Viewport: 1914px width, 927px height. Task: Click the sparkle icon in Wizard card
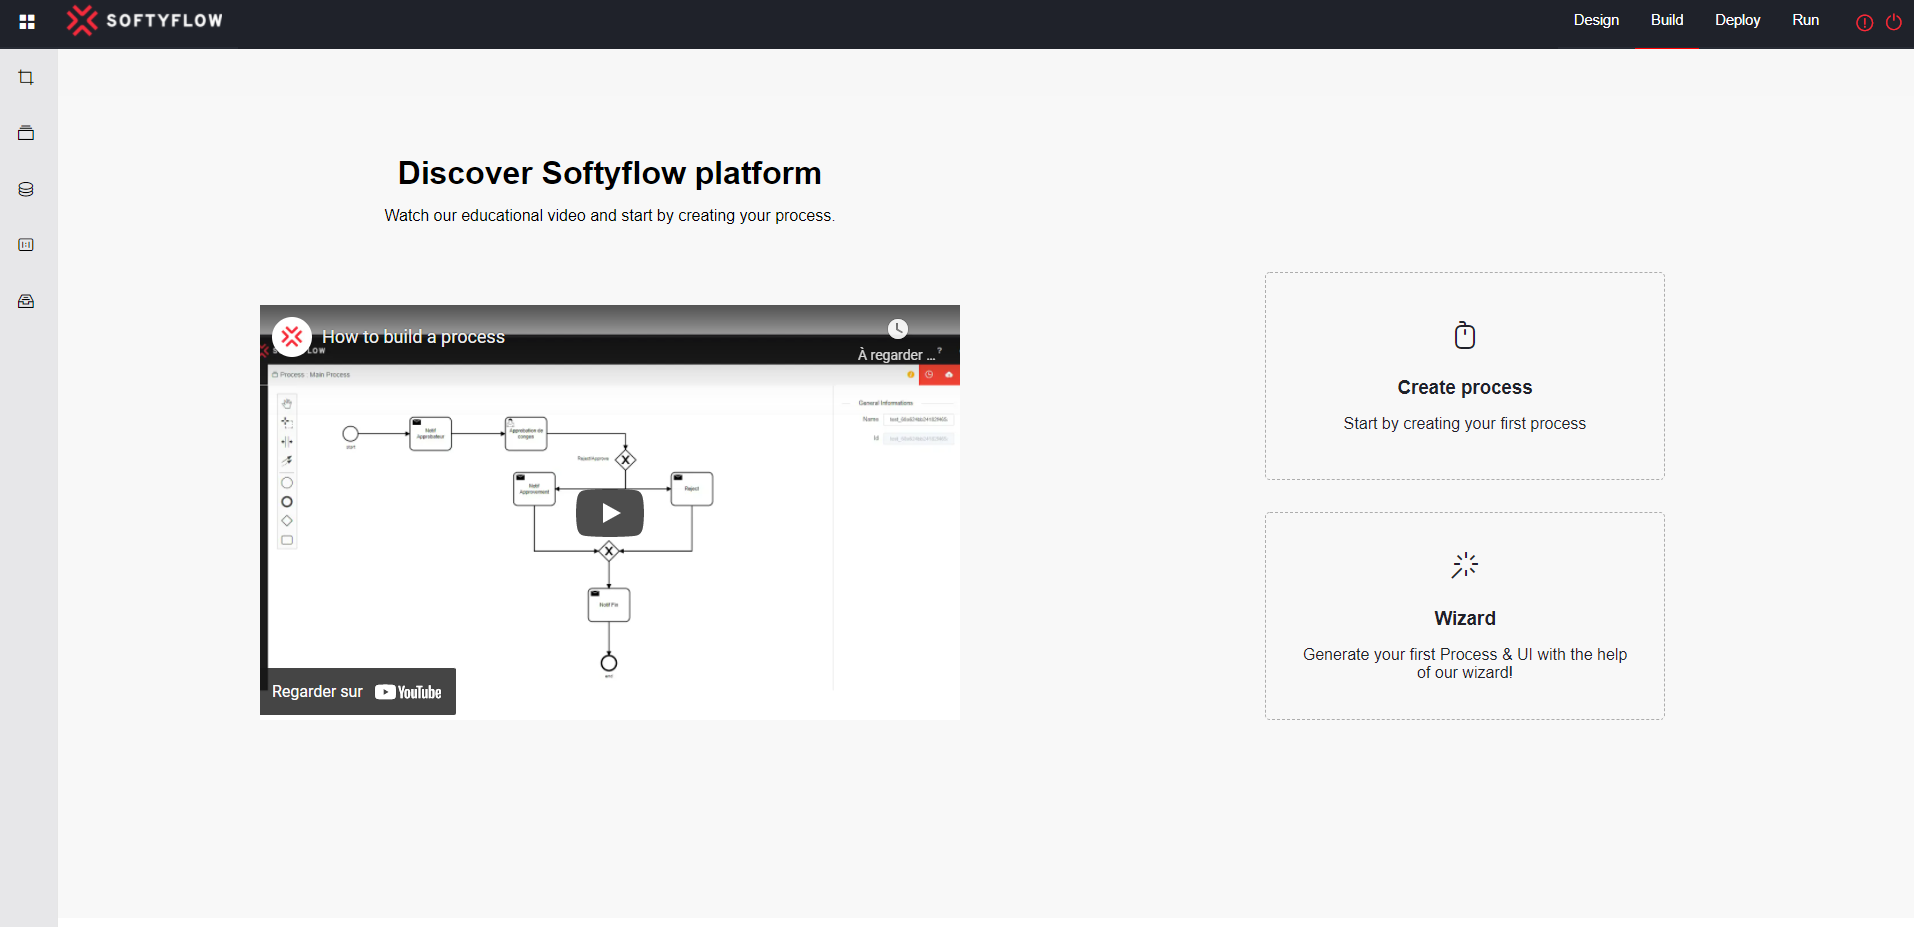(x=1465, y=565)
